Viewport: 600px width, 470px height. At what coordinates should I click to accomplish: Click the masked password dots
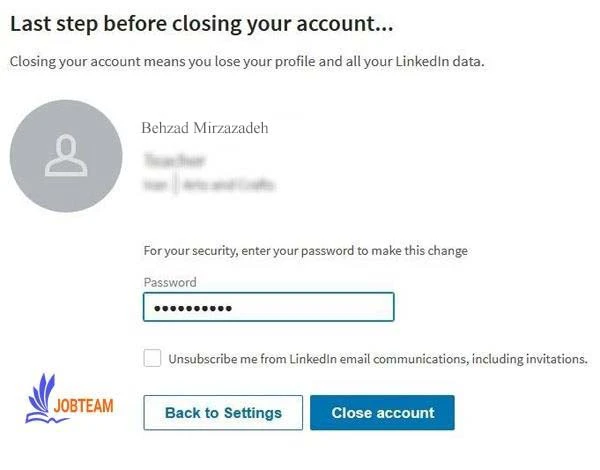click(189, 308)
